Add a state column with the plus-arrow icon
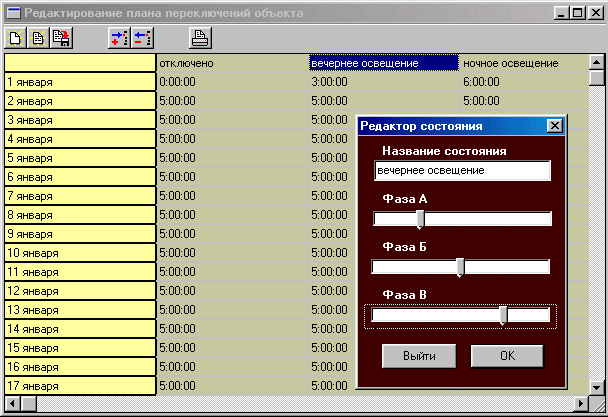Image resolution: width=608 pixels, height=417 pixels. click(119, 38)
